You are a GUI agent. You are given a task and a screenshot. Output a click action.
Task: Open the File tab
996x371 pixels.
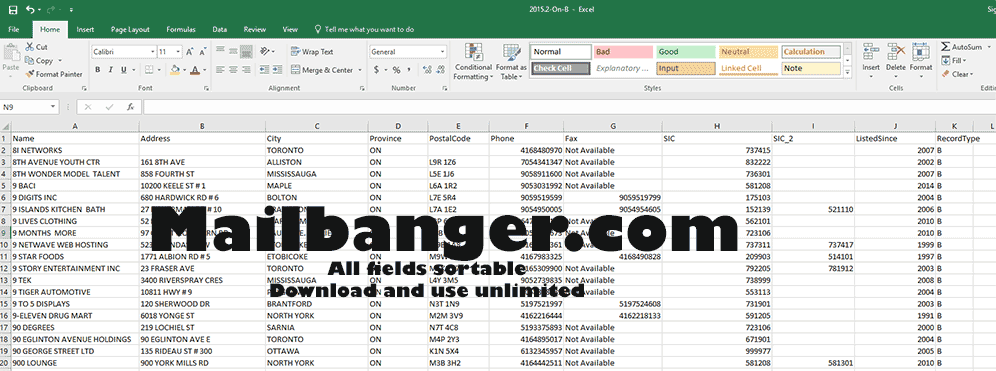[x=14, y=29]
